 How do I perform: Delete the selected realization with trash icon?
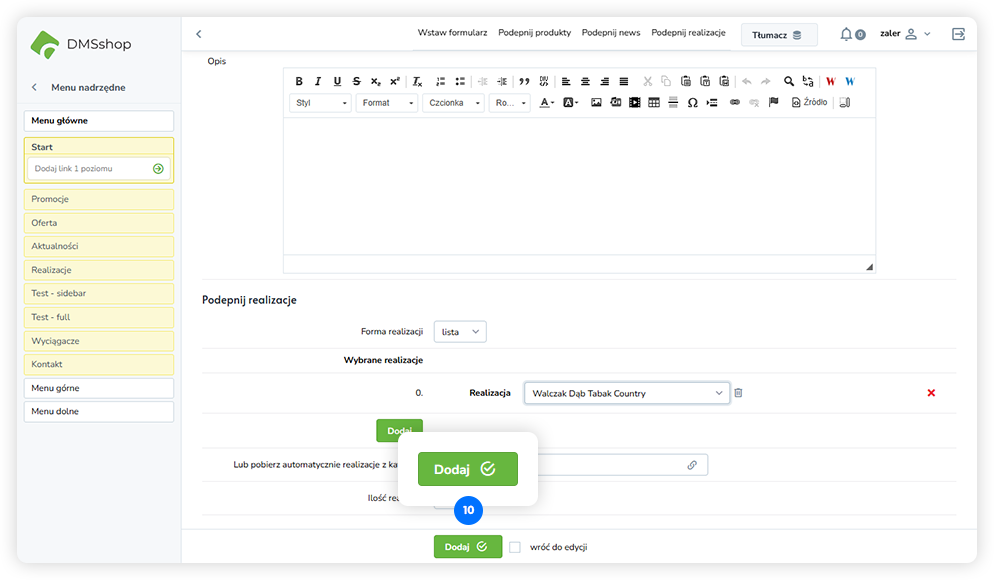point(738,393)
